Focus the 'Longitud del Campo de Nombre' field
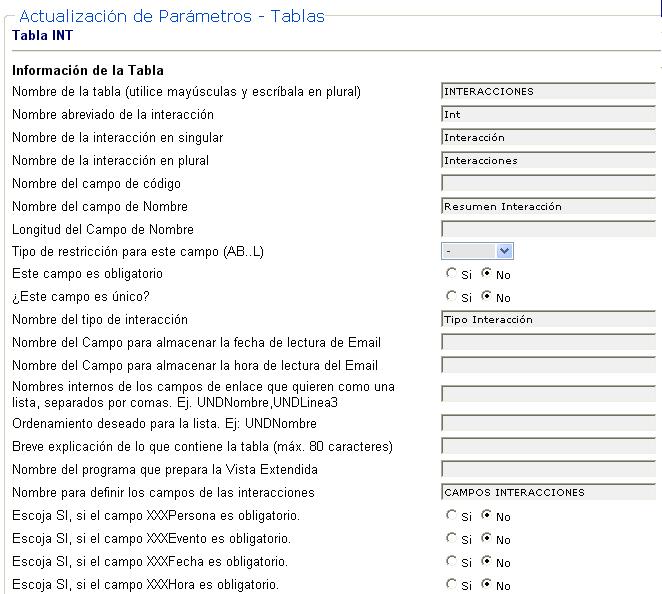This screenshot has height=594, width=662. [x=548, y=229]
